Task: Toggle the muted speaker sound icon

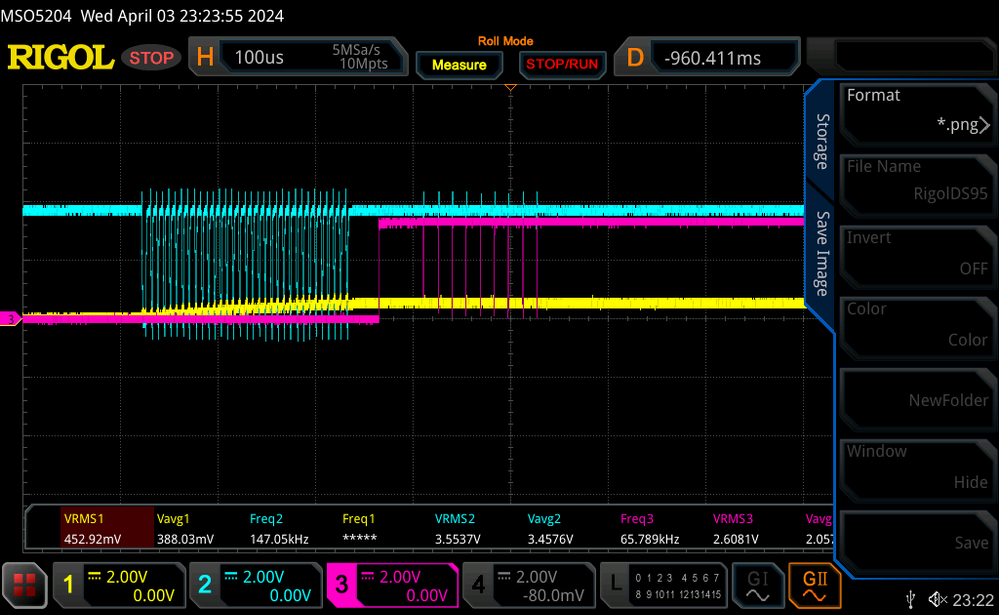Action: [938, 599]
